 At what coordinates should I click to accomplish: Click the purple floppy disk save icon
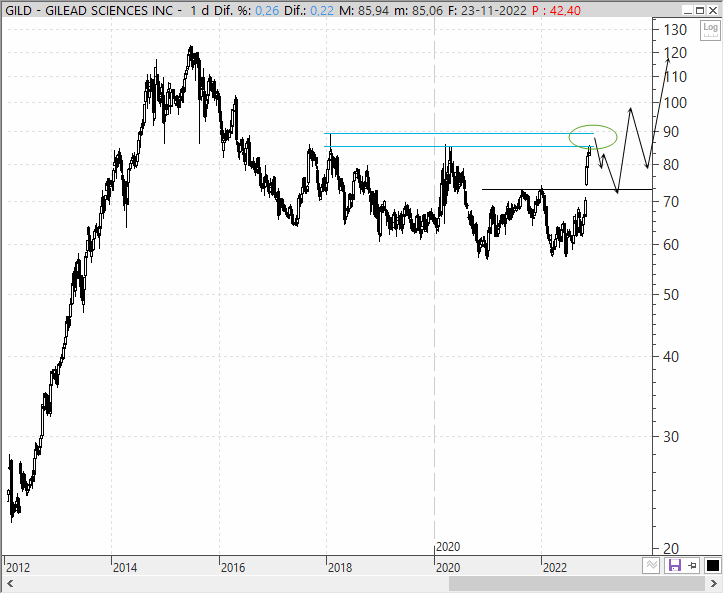(x=675, y=565)
